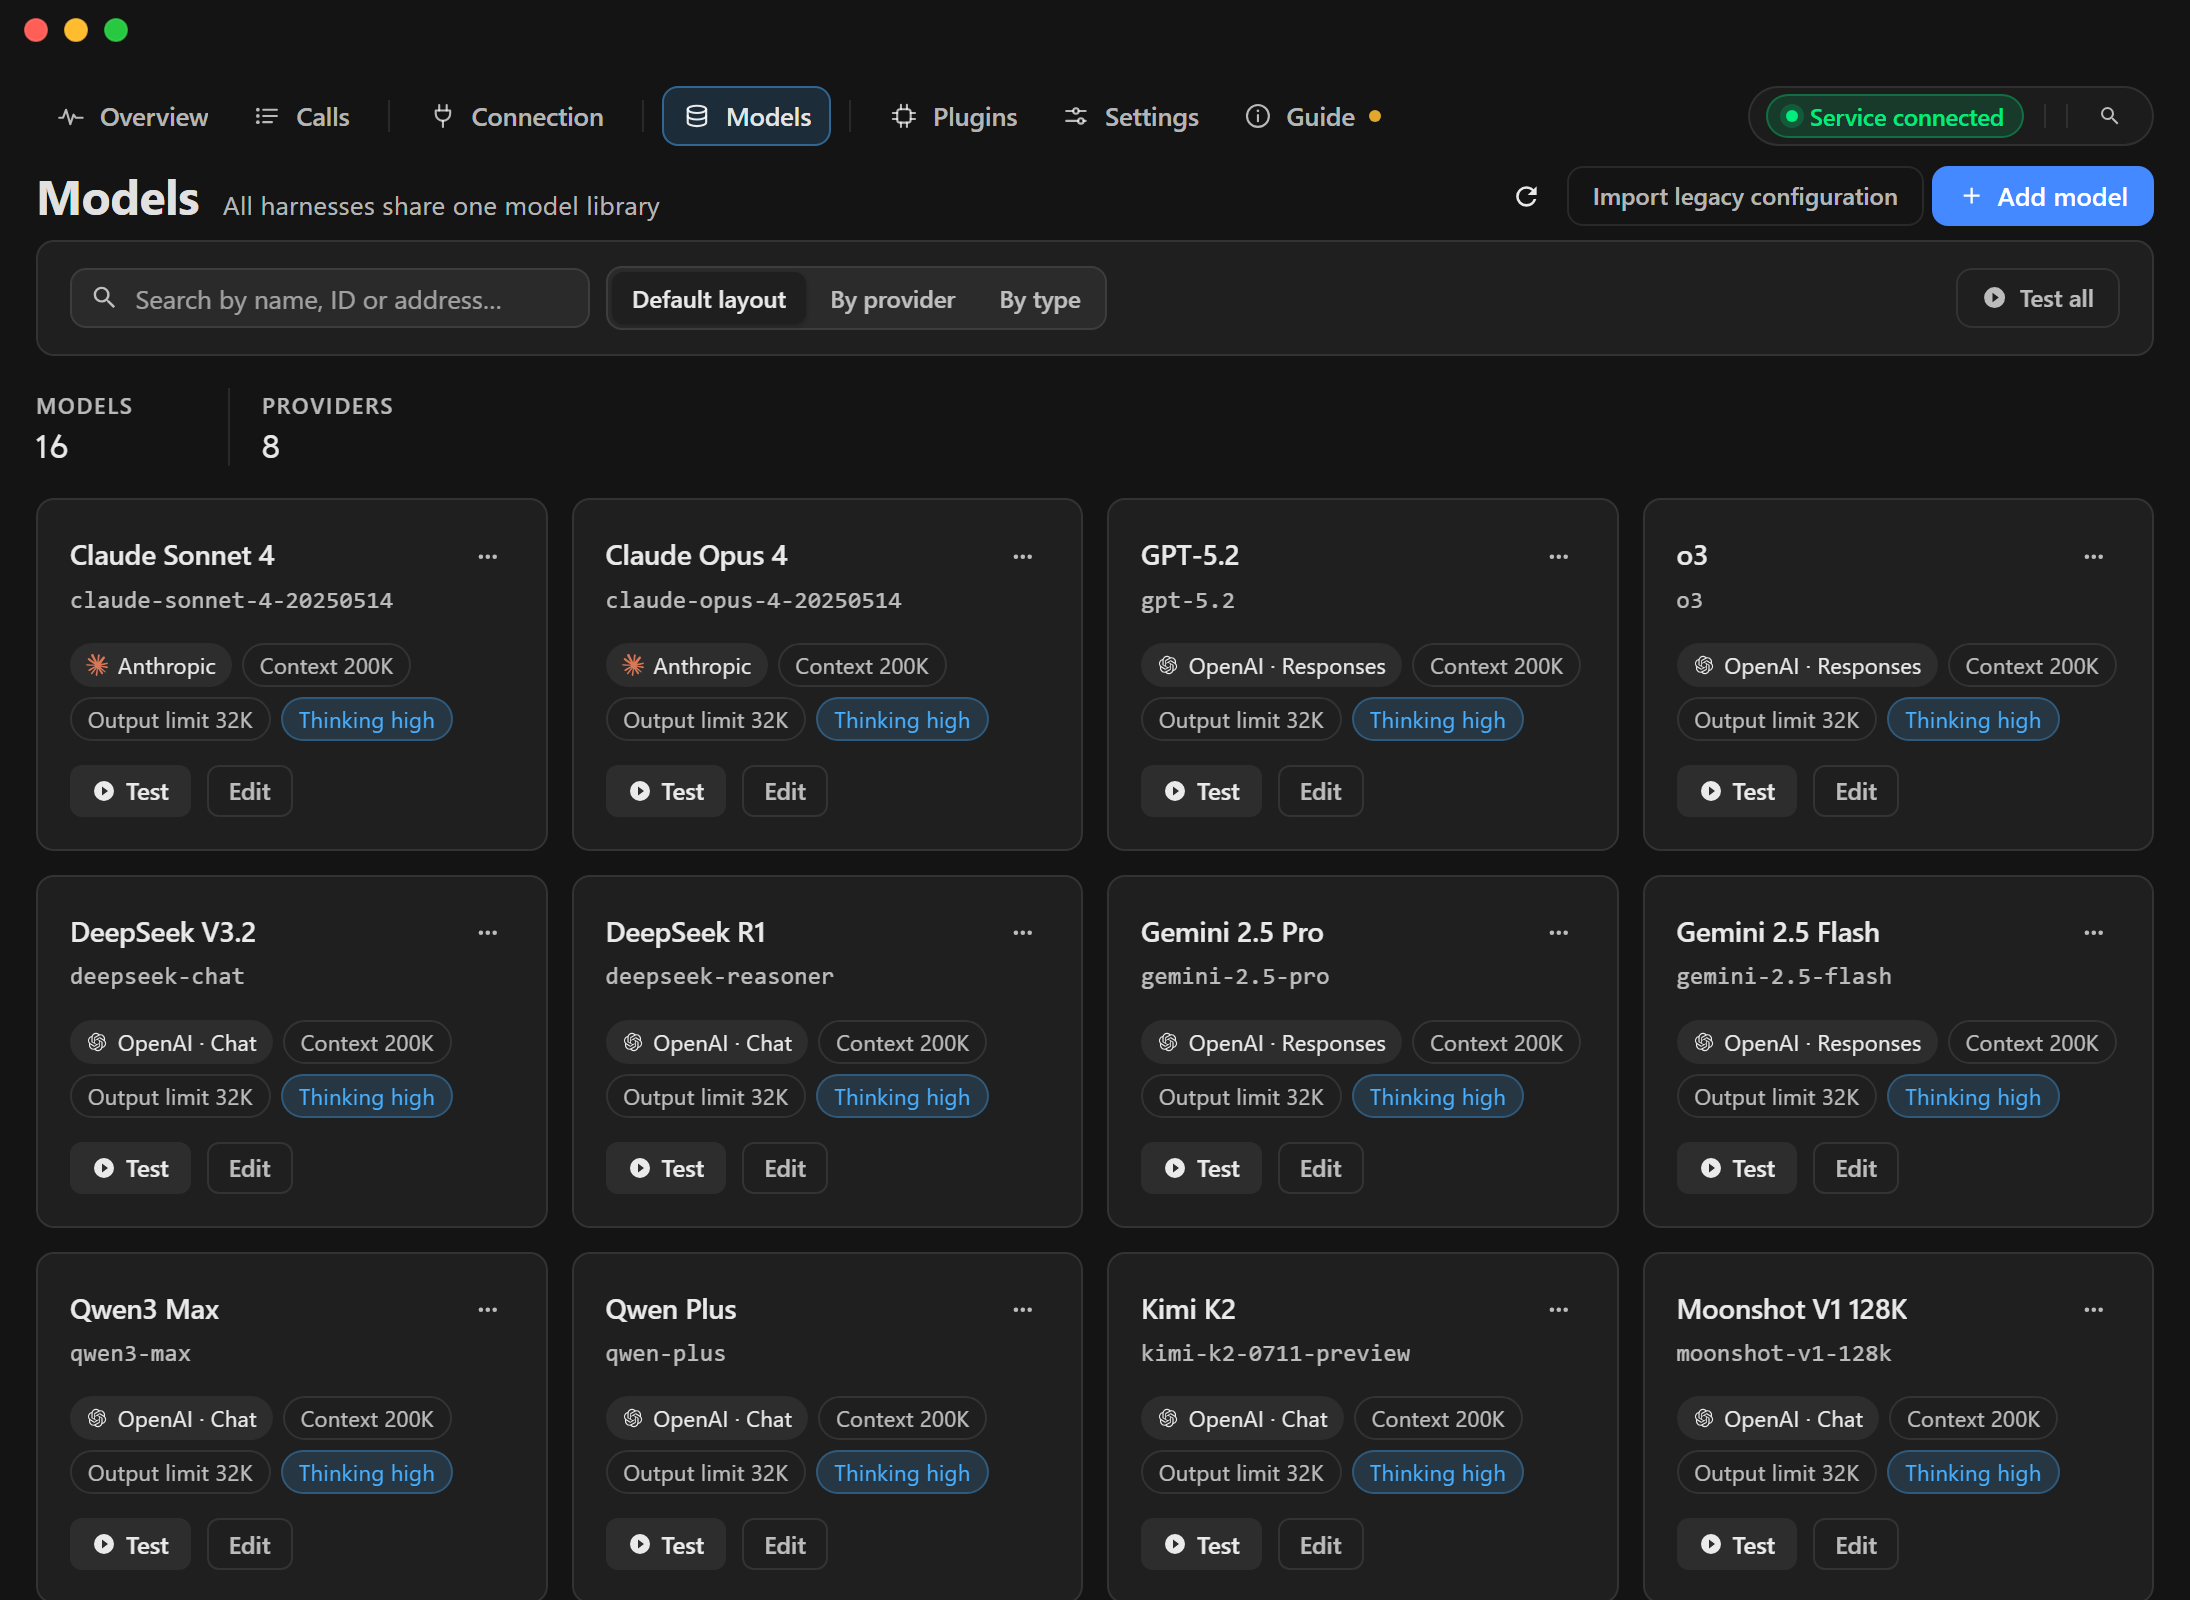This screenshot has width=2190, height=1600.
Task: Open the Guide tab
Action: 1313,117
